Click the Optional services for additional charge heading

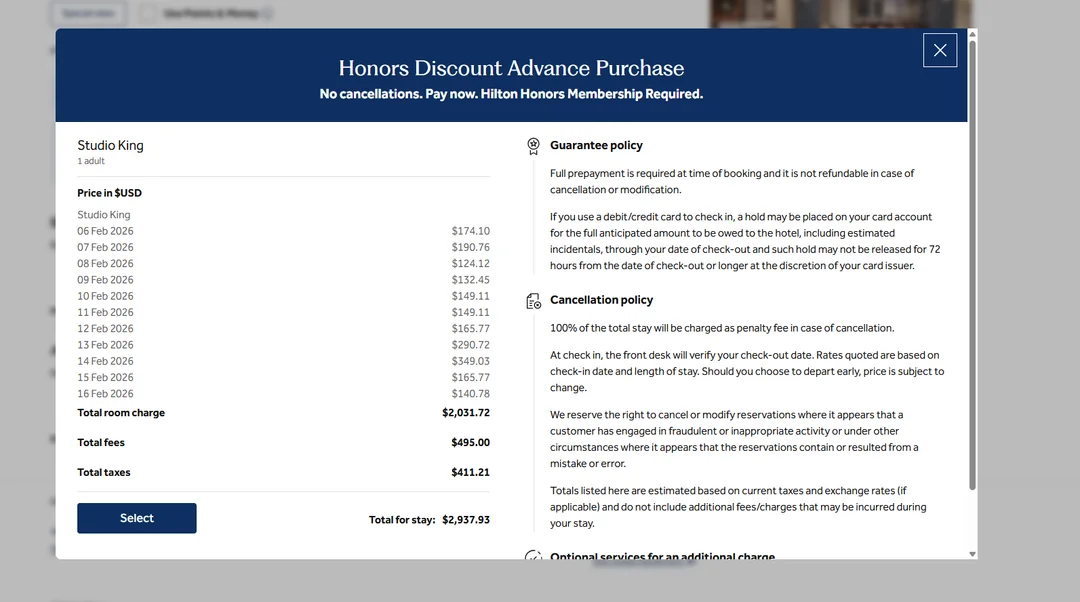tap(662, 556)
